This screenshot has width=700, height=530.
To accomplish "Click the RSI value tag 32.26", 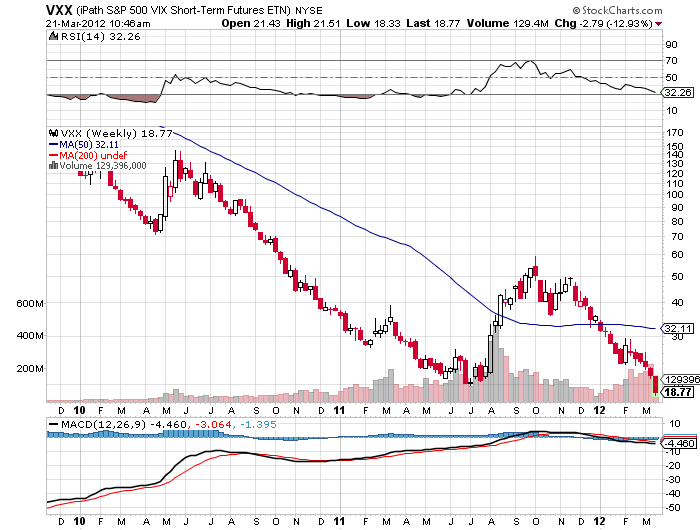I will [677, 92].
